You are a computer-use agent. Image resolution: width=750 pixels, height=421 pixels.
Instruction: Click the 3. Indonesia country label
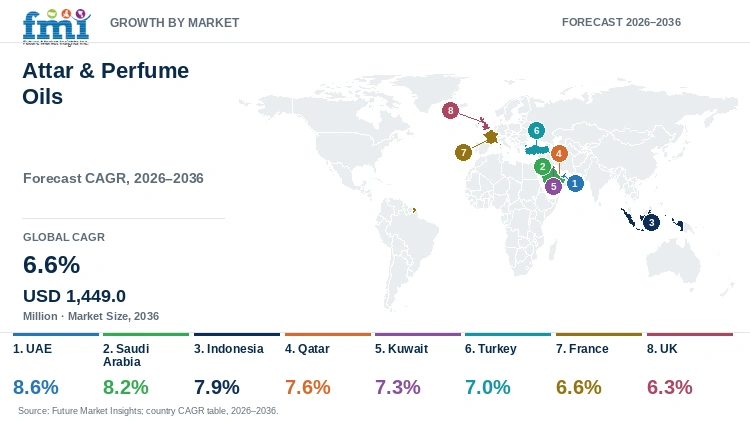(x=229, y=349)
